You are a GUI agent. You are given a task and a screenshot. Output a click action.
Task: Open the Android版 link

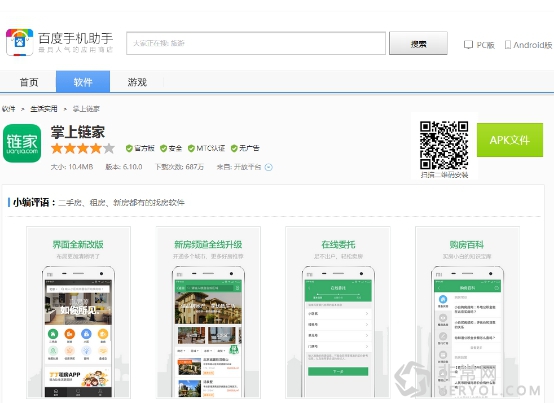532,45
